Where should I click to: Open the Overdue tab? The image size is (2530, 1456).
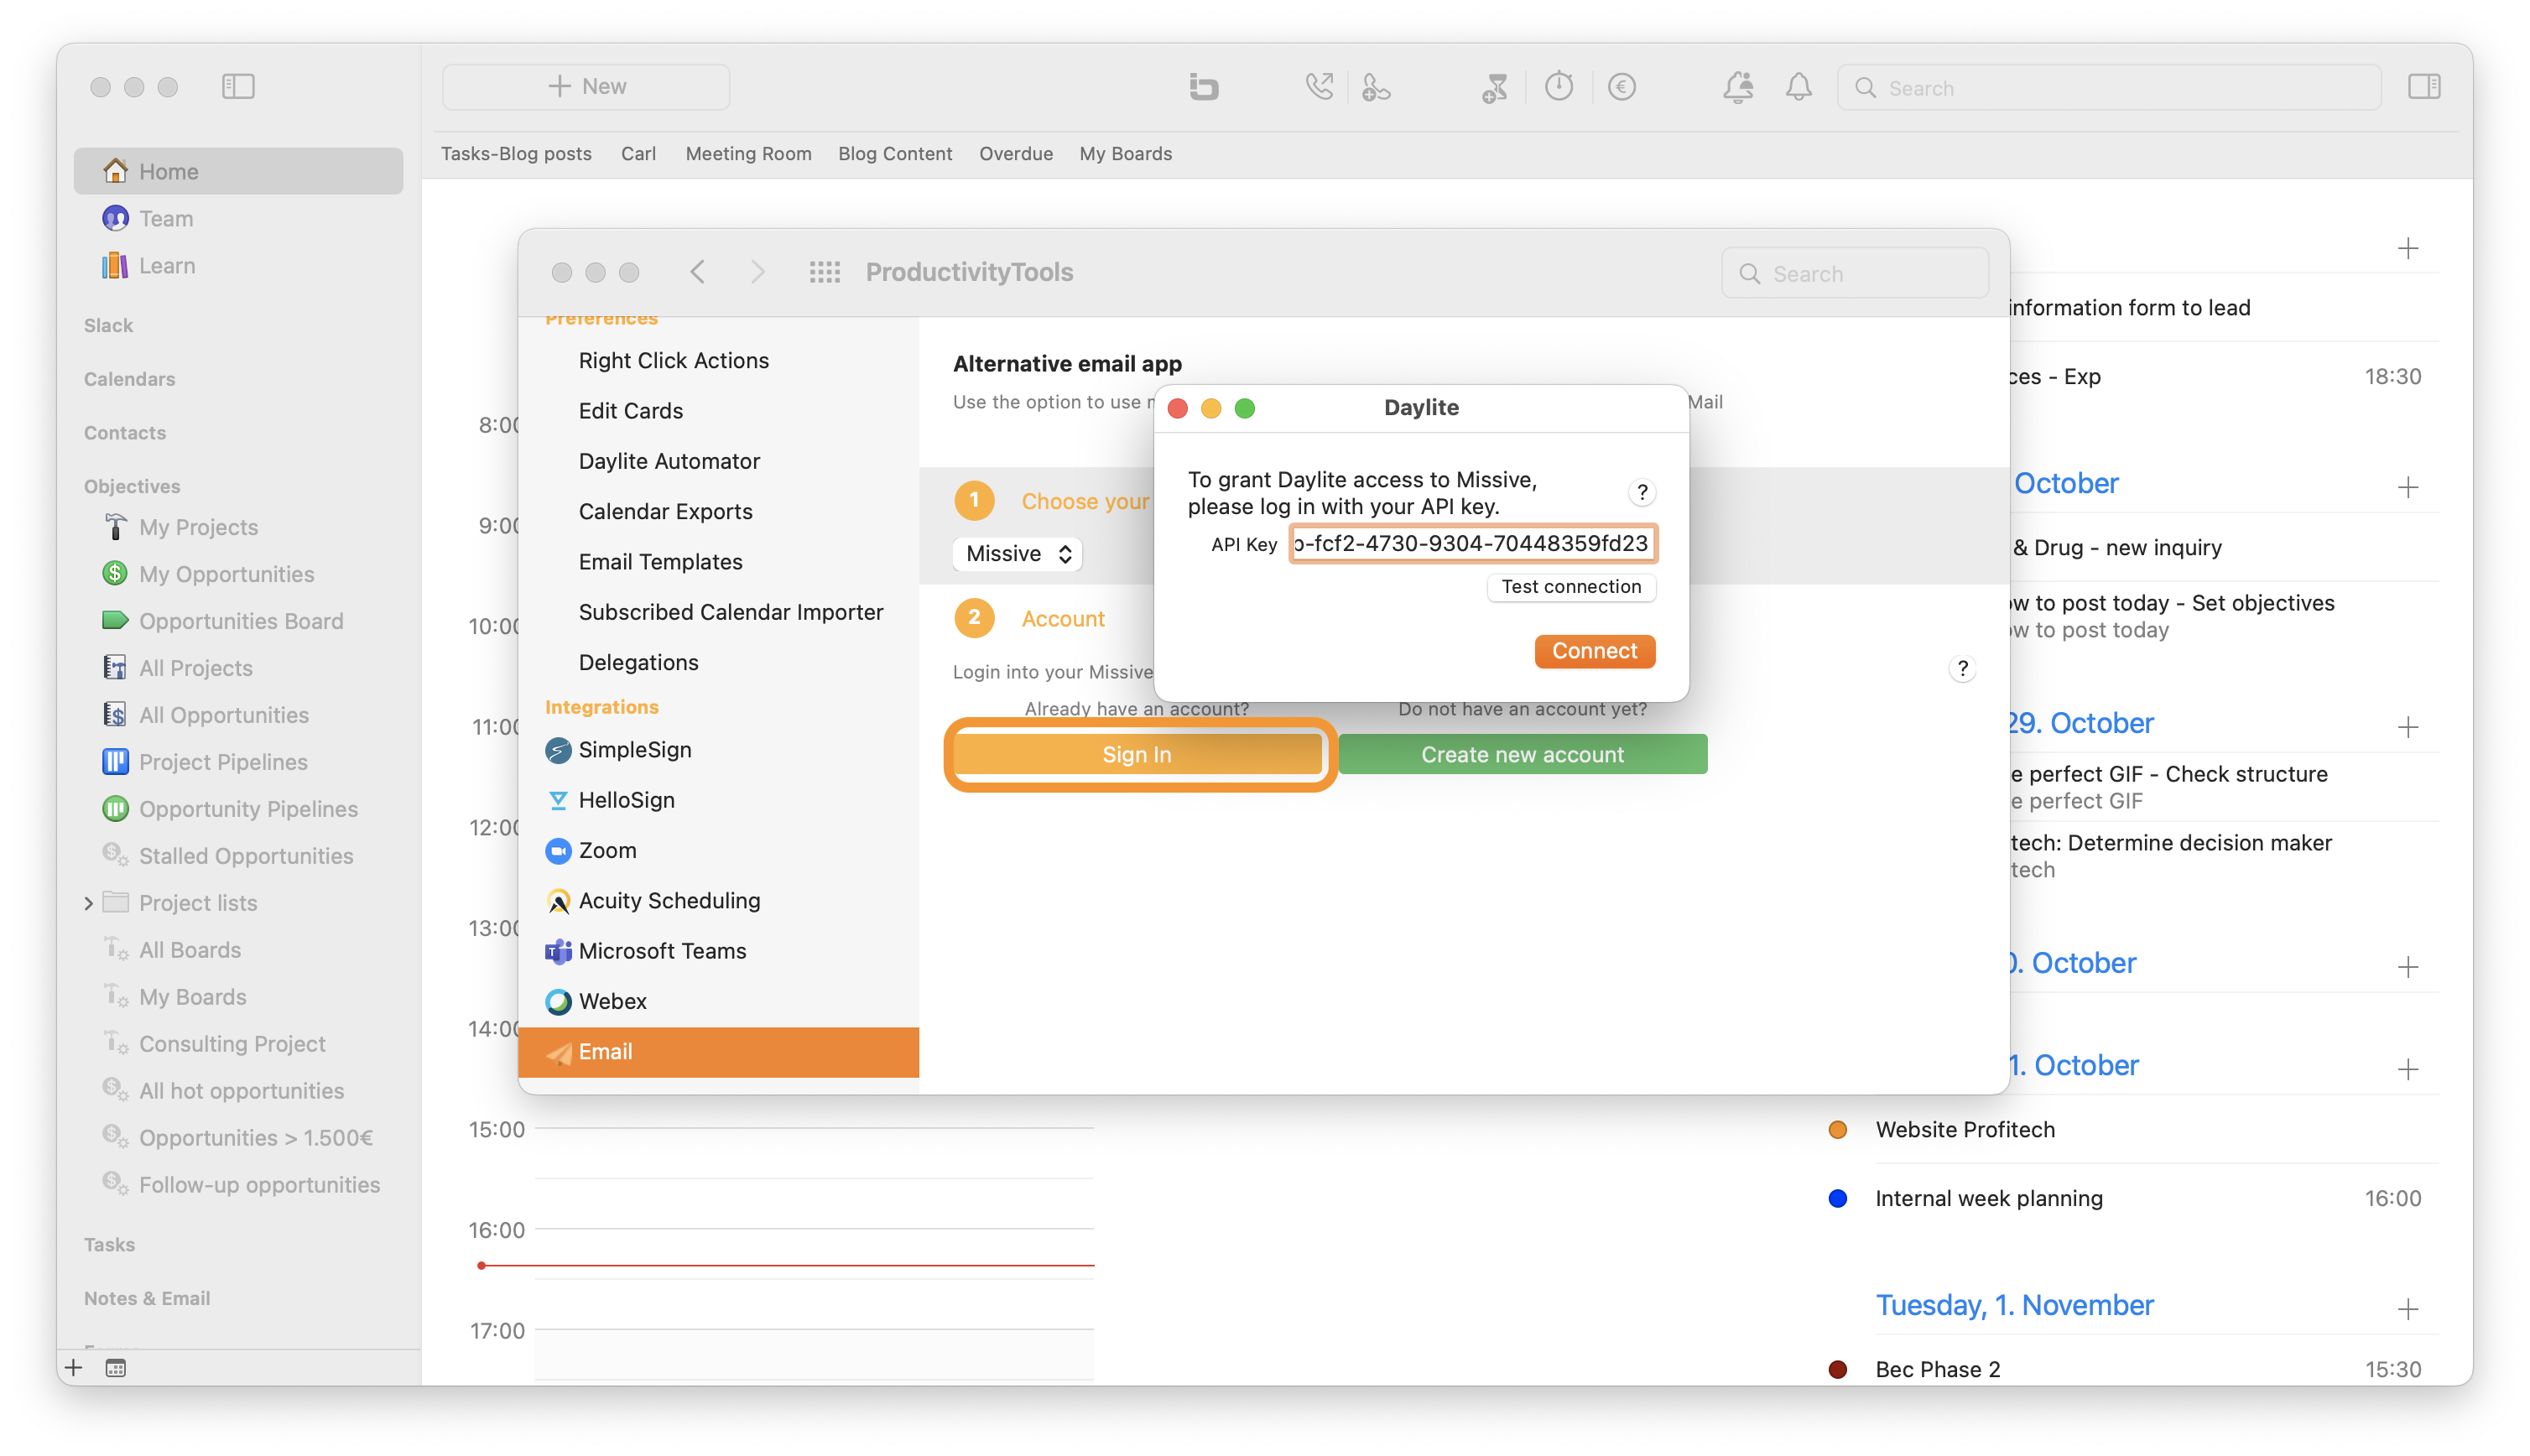(1016, 153)
